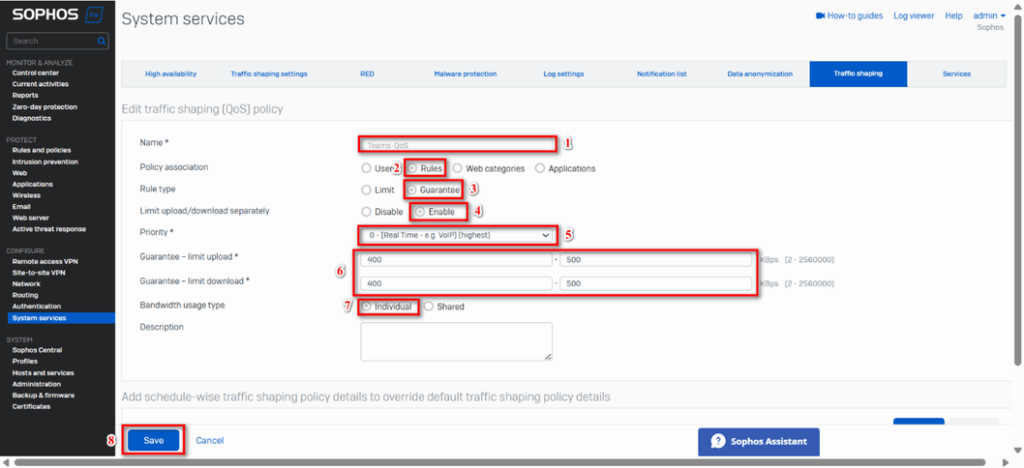Open the Log viewer link
The height and width of the screenshot is (468, 1024).
[x=913, y=16]
